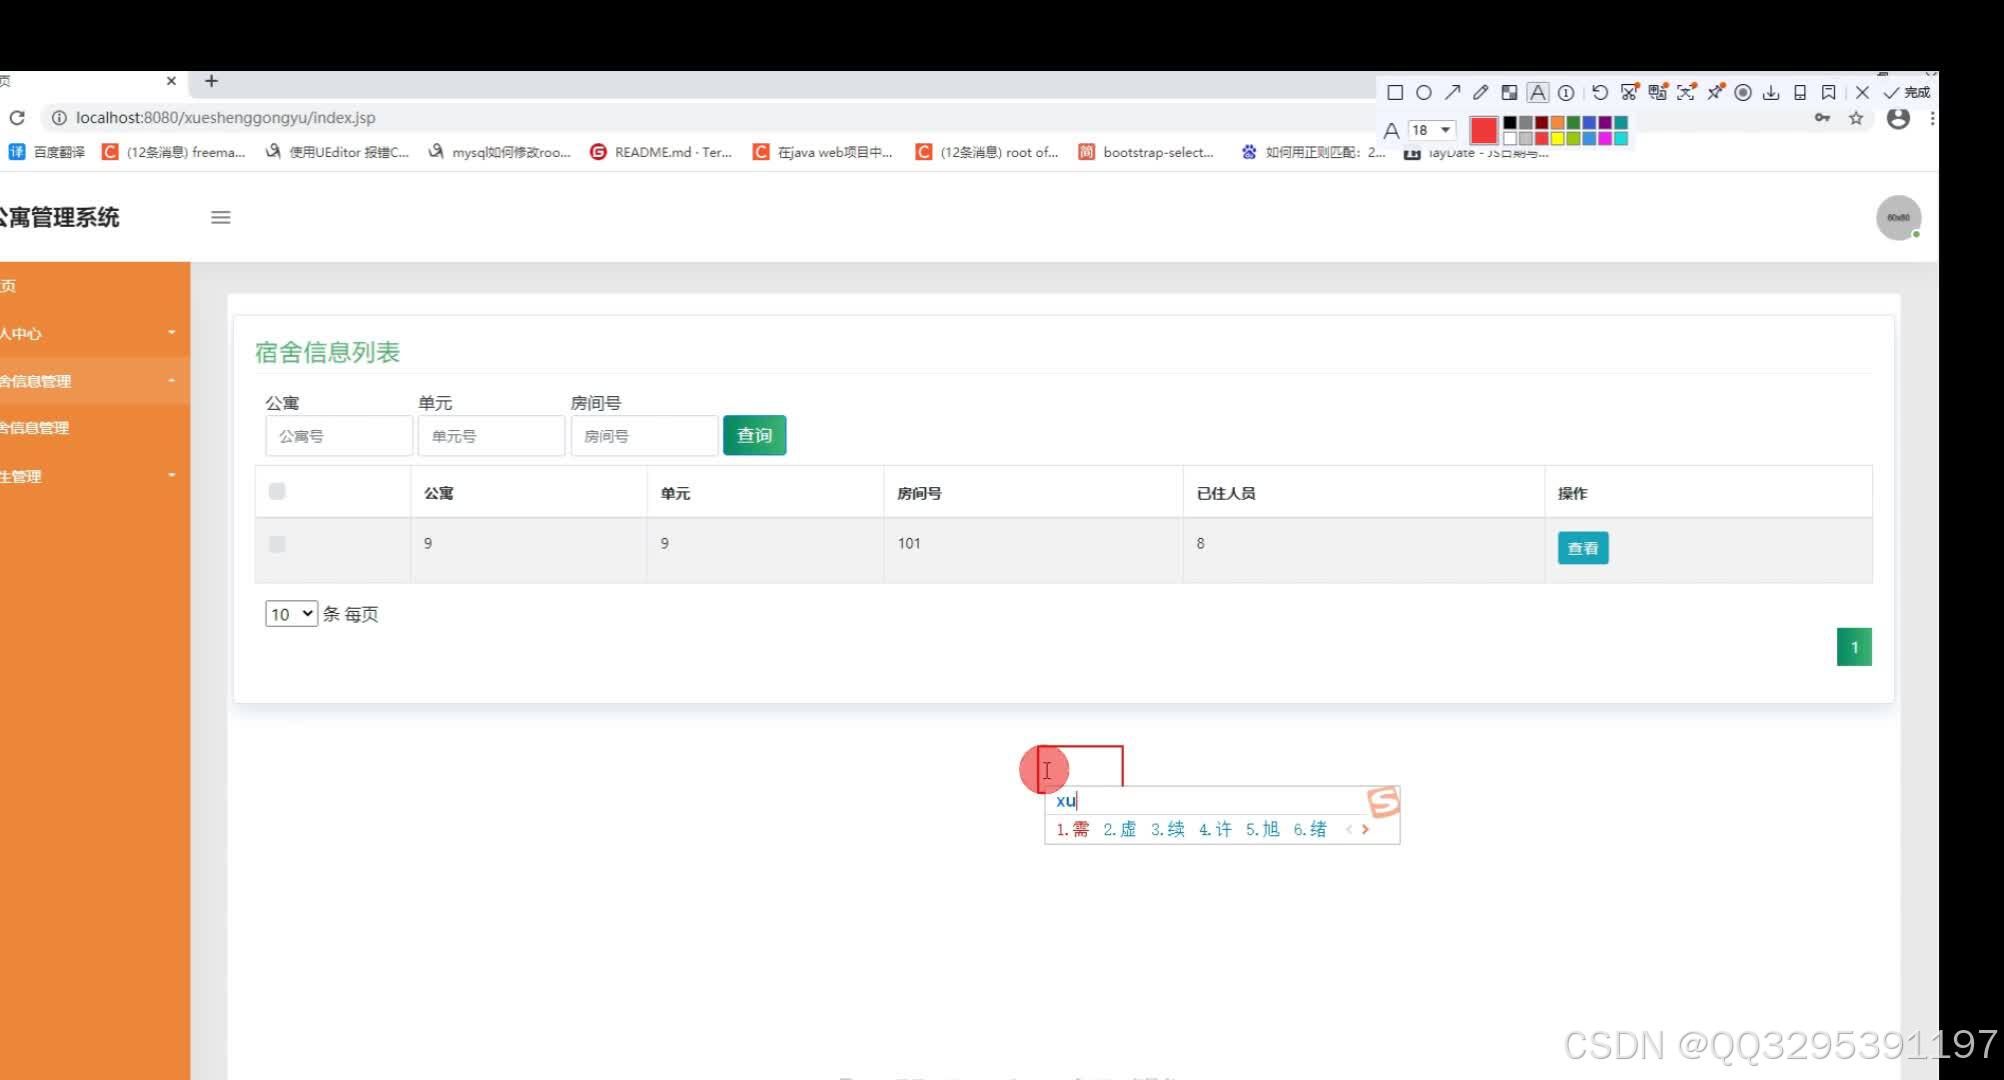This screenshot has height=1080, width=2004.
Task: Choose IME candidate 4 许
Action: click(1215, 829)
